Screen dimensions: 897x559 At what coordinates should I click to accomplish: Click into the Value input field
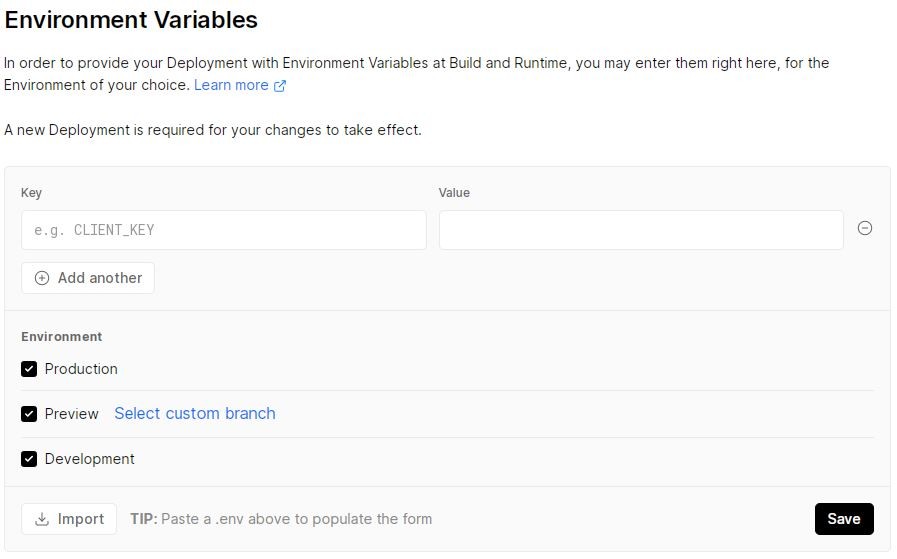(640, 230)
